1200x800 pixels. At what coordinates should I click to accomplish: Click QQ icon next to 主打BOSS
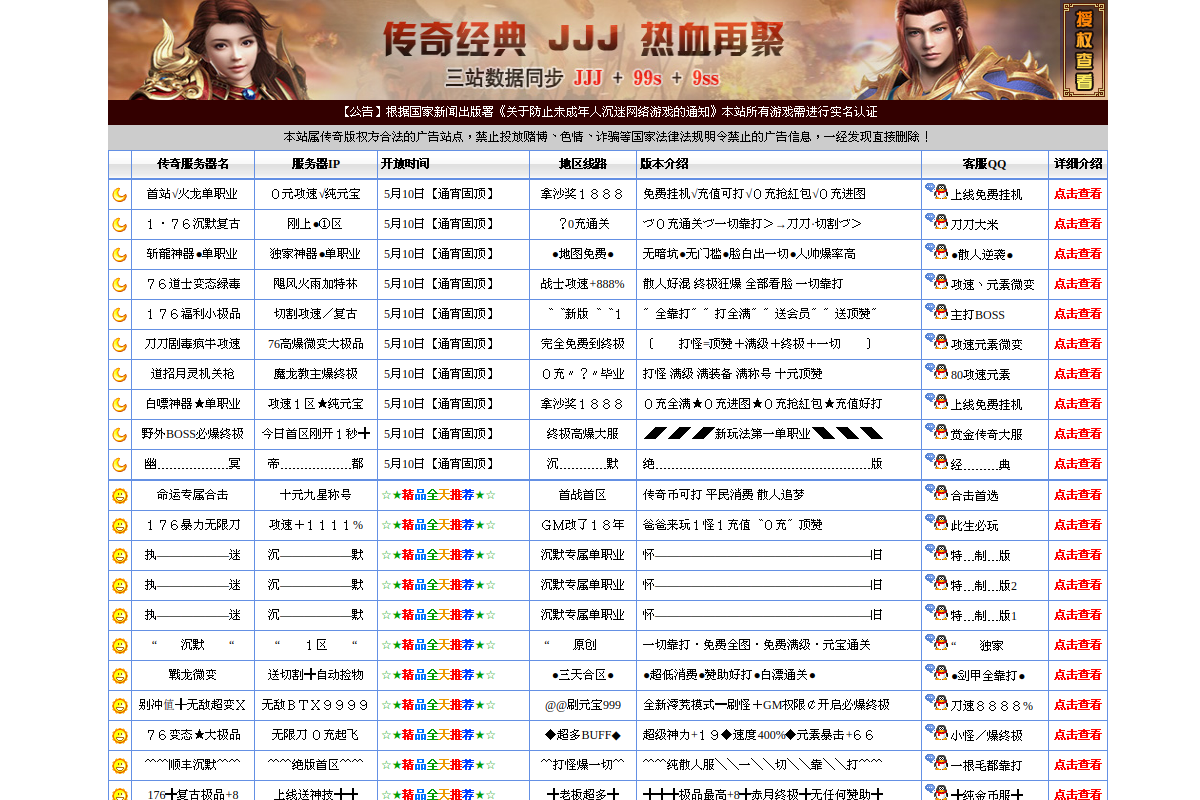pos(936,312)
